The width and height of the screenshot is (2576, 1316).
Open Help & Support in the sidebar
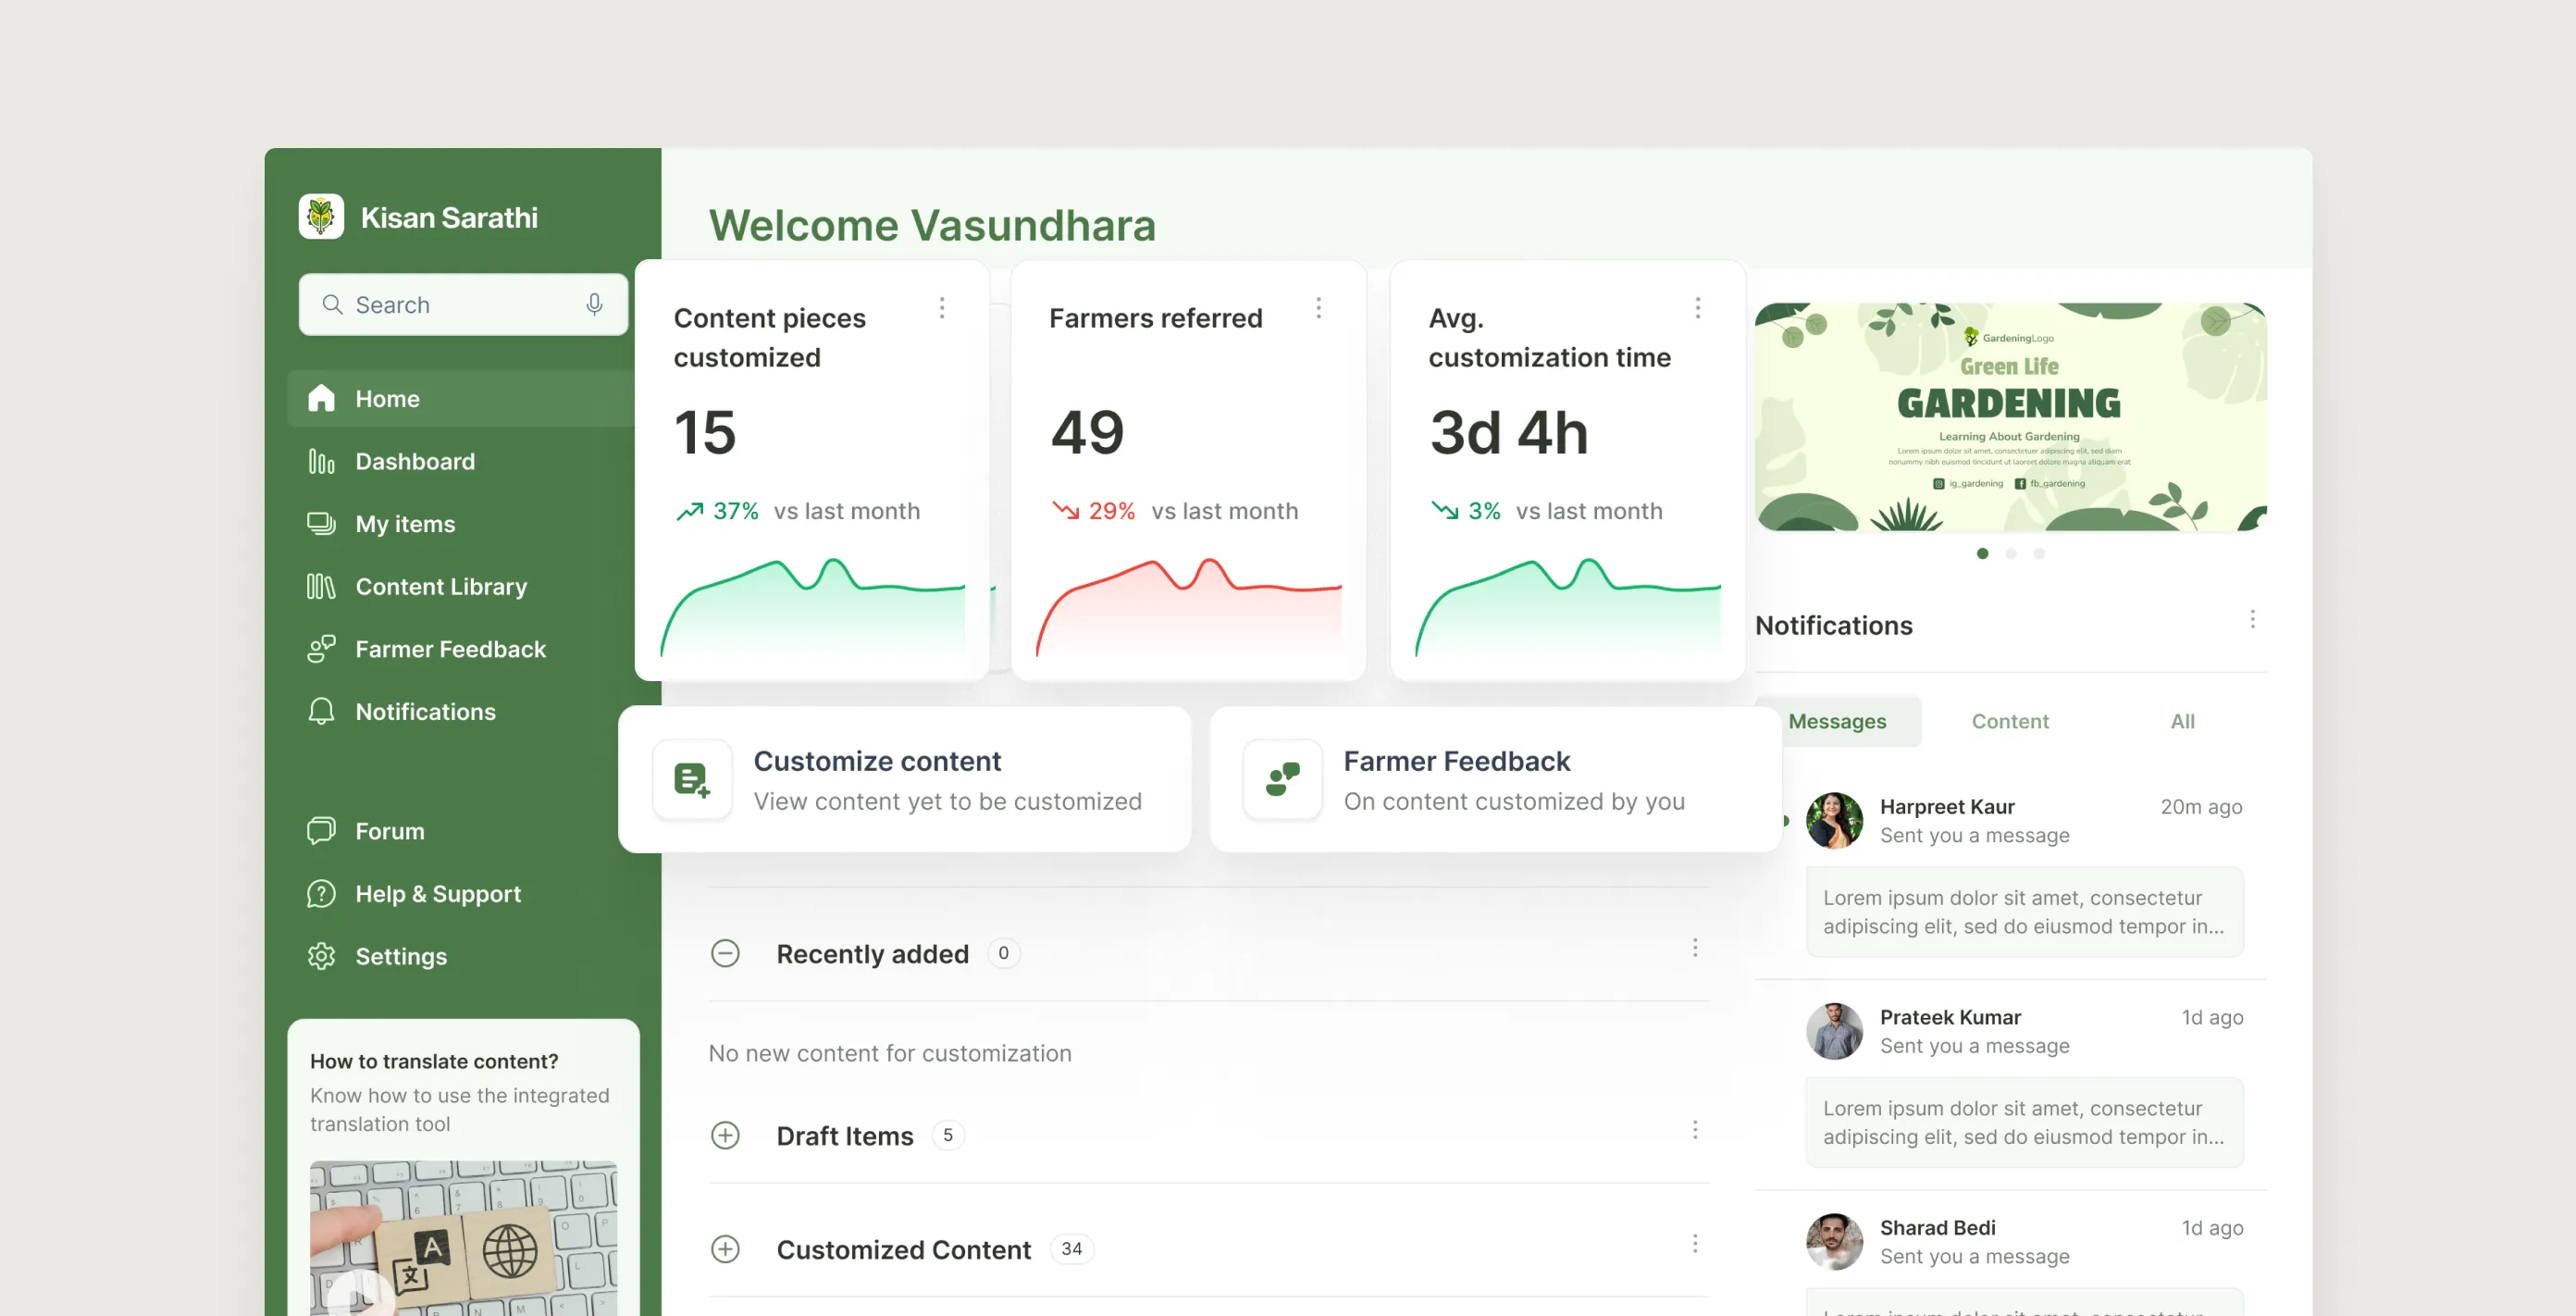[437, 894]
